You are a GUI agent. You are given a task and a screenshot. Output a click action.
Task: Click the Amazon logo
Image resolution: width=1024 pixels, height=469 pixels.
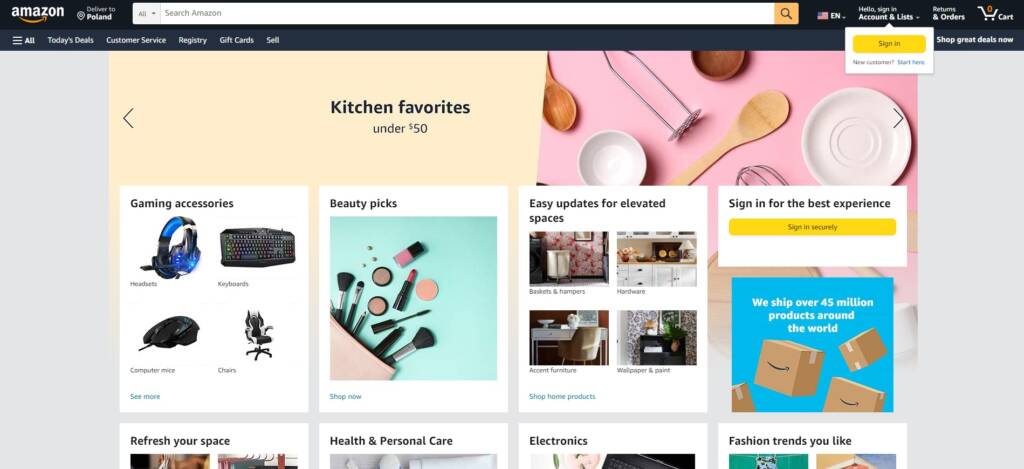tap(38, 14)
